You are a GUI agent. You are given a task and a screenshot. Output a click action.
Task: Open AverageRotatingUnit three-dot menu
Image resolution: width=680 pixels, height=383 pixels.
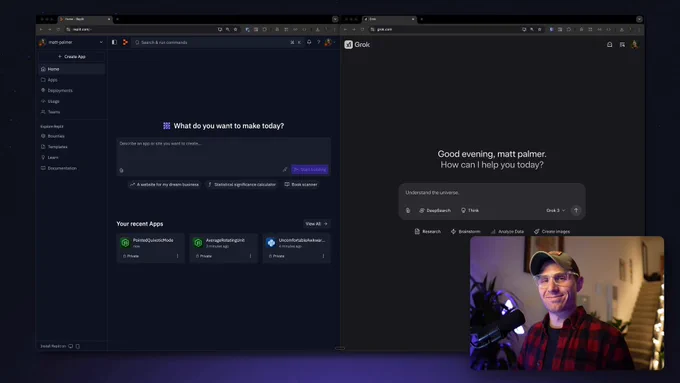coord(250,256)
